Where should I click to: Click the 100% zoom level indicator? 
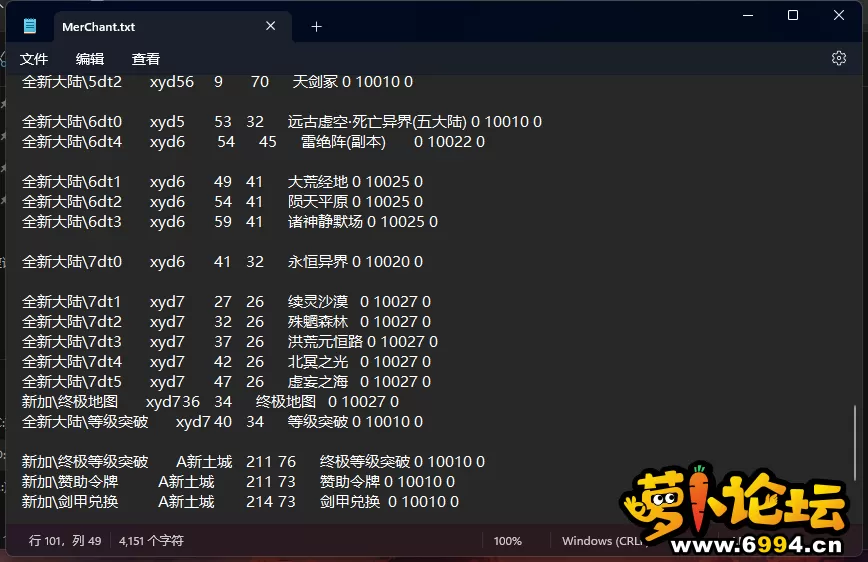pyautogui.click(x=507, y=541)
